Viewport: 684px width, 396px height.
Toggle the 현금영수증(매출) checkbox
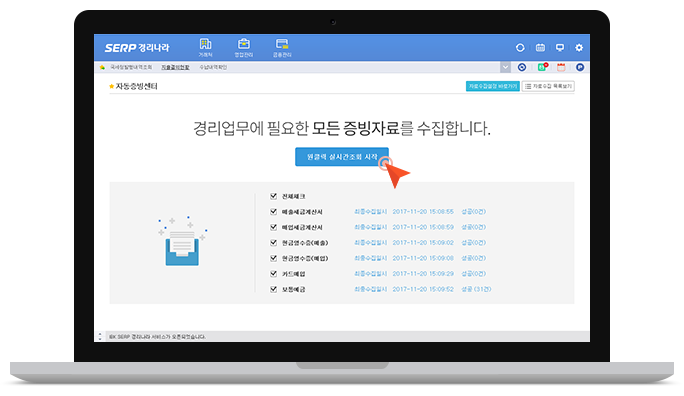tap(274, 242)
